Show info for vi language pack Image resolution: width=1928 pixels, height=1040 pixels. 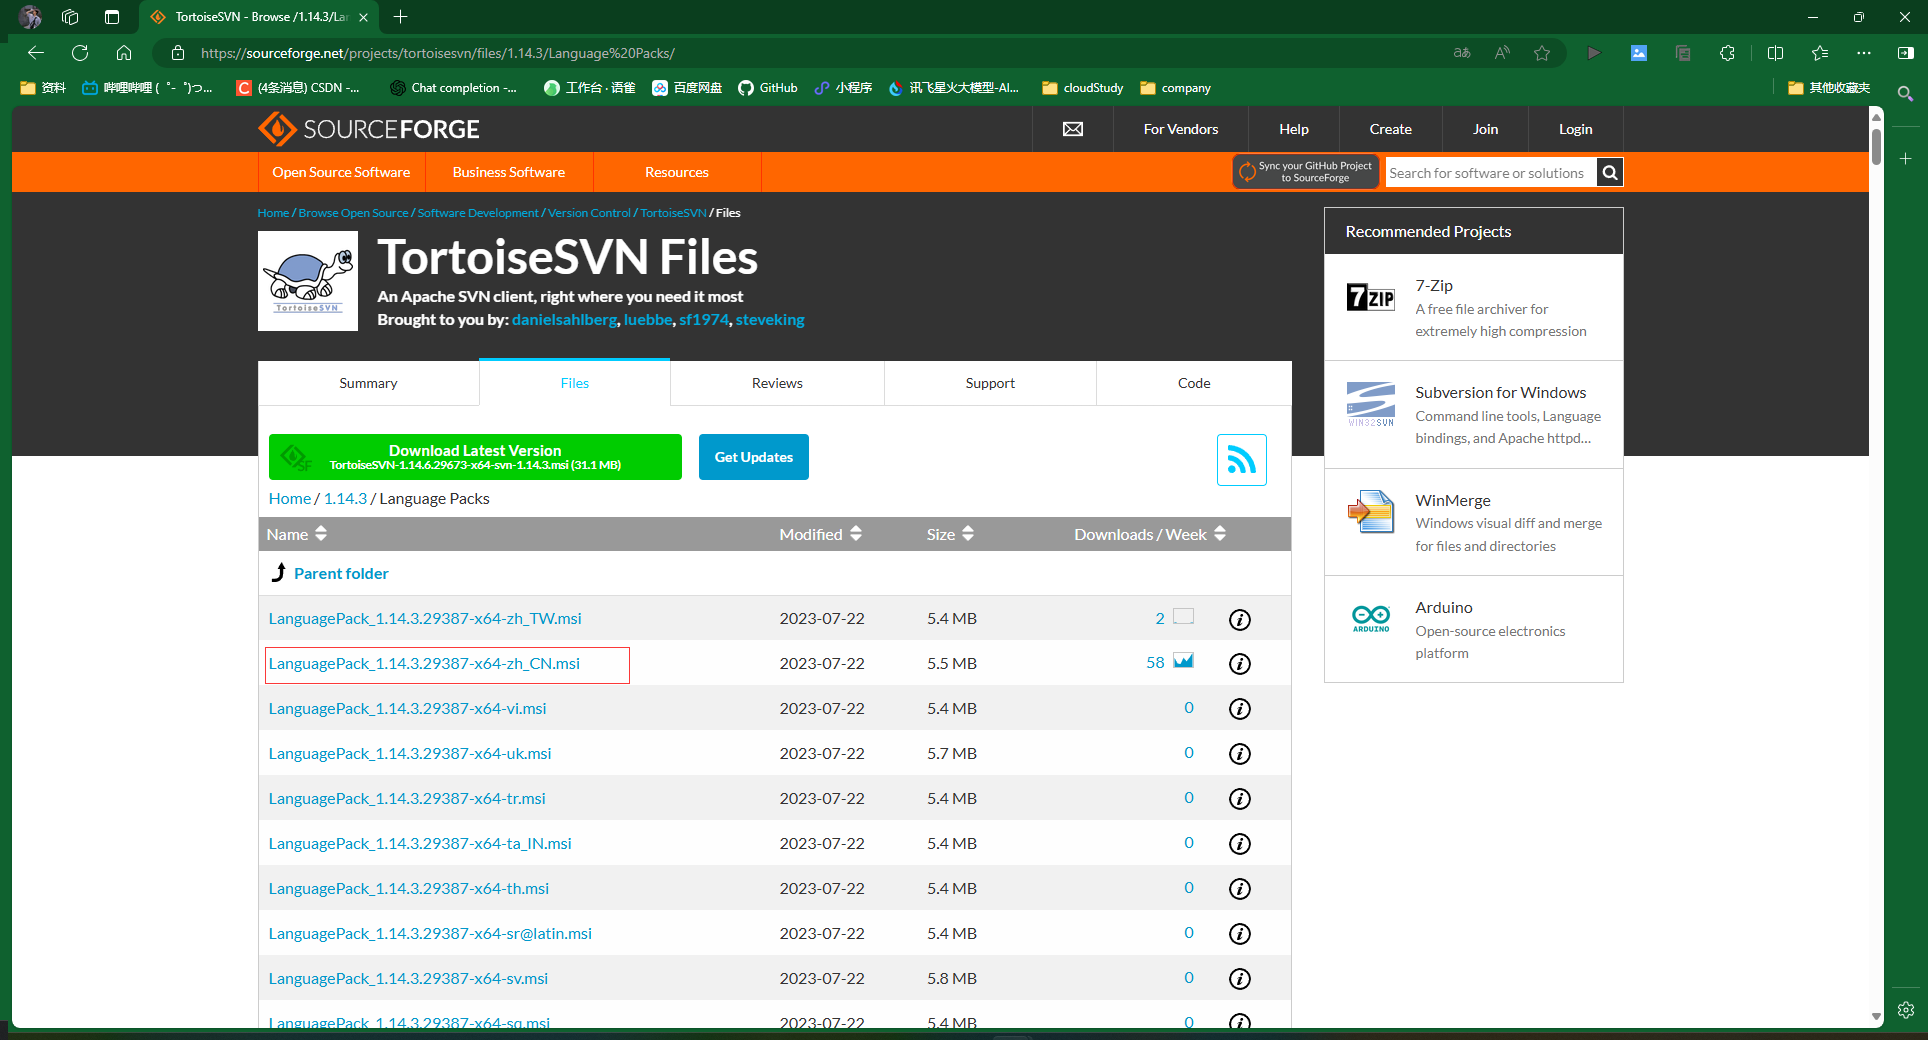point(1239,709)
